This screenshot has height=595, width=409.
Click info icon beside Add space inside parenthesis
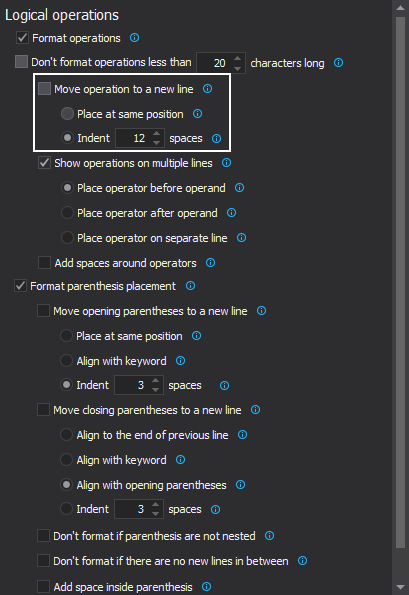206,587
